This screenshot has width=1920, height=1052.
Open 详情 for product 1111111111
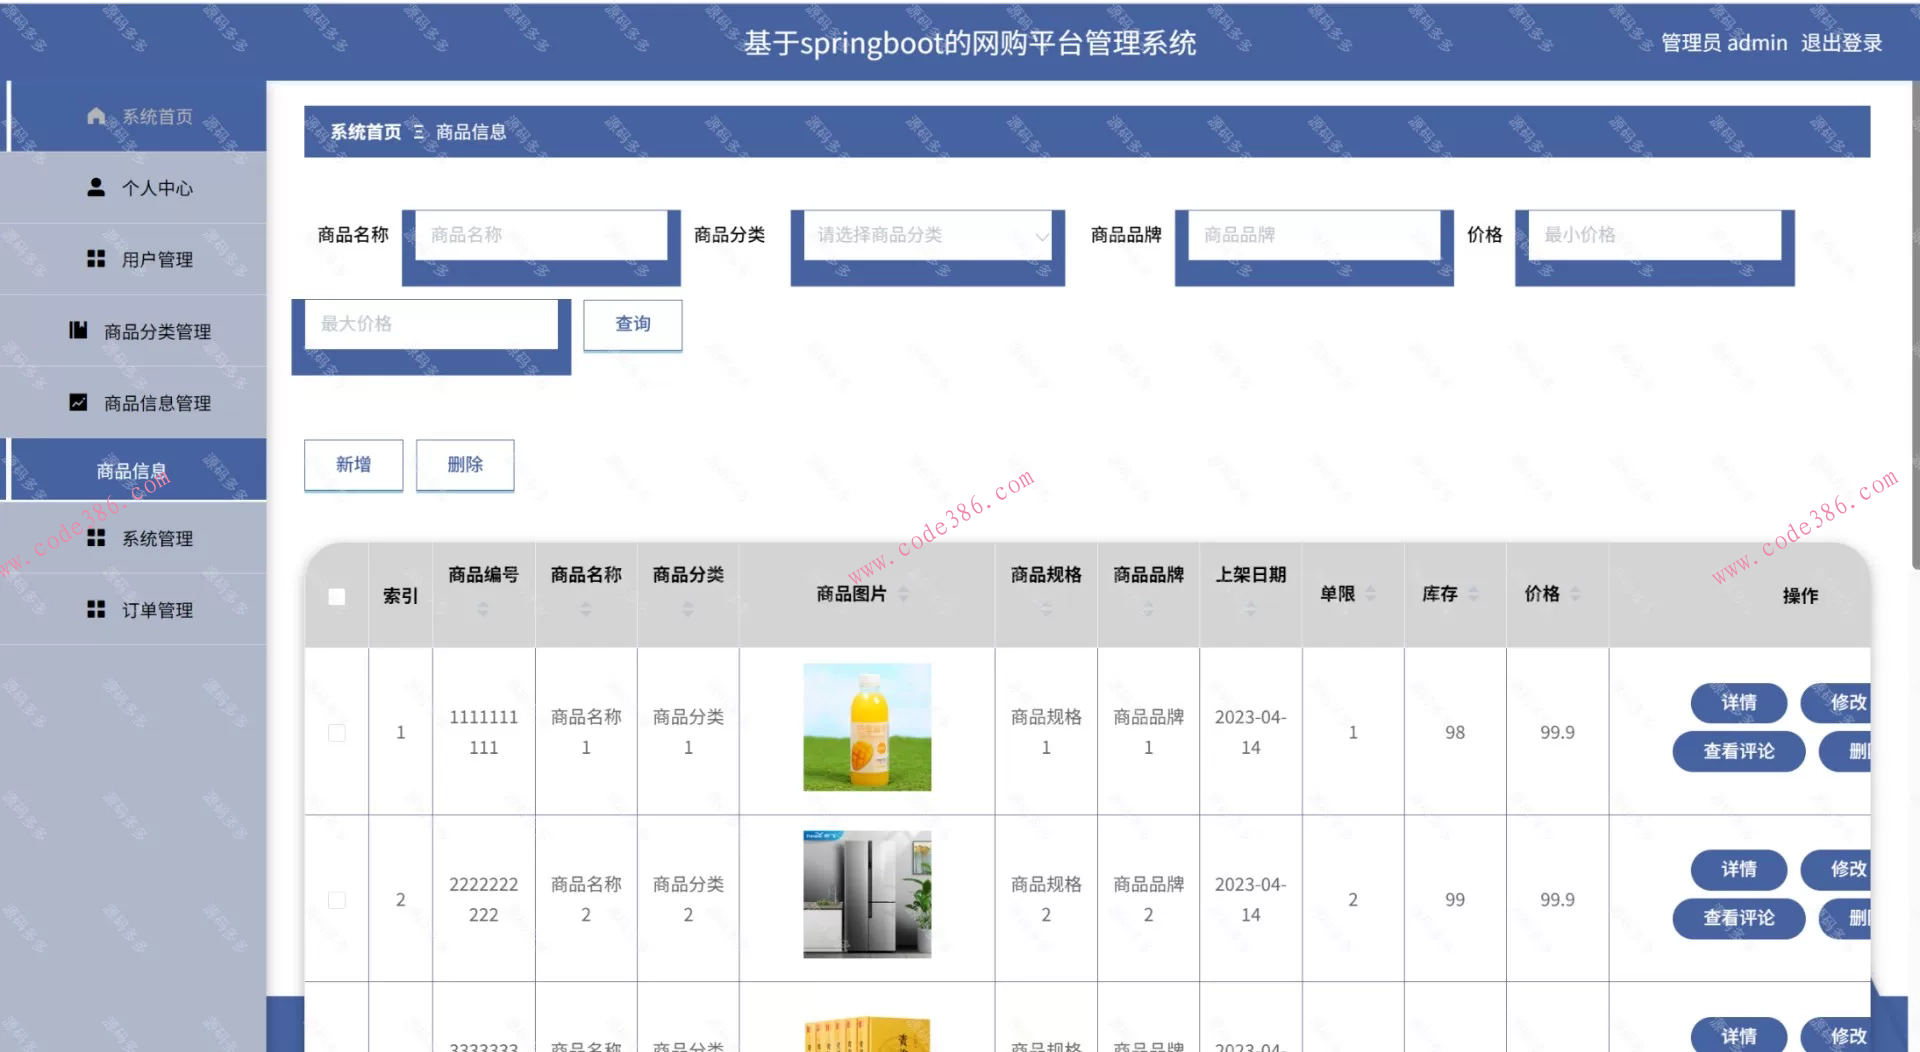pyautogui.click(x=1739, y=703)
